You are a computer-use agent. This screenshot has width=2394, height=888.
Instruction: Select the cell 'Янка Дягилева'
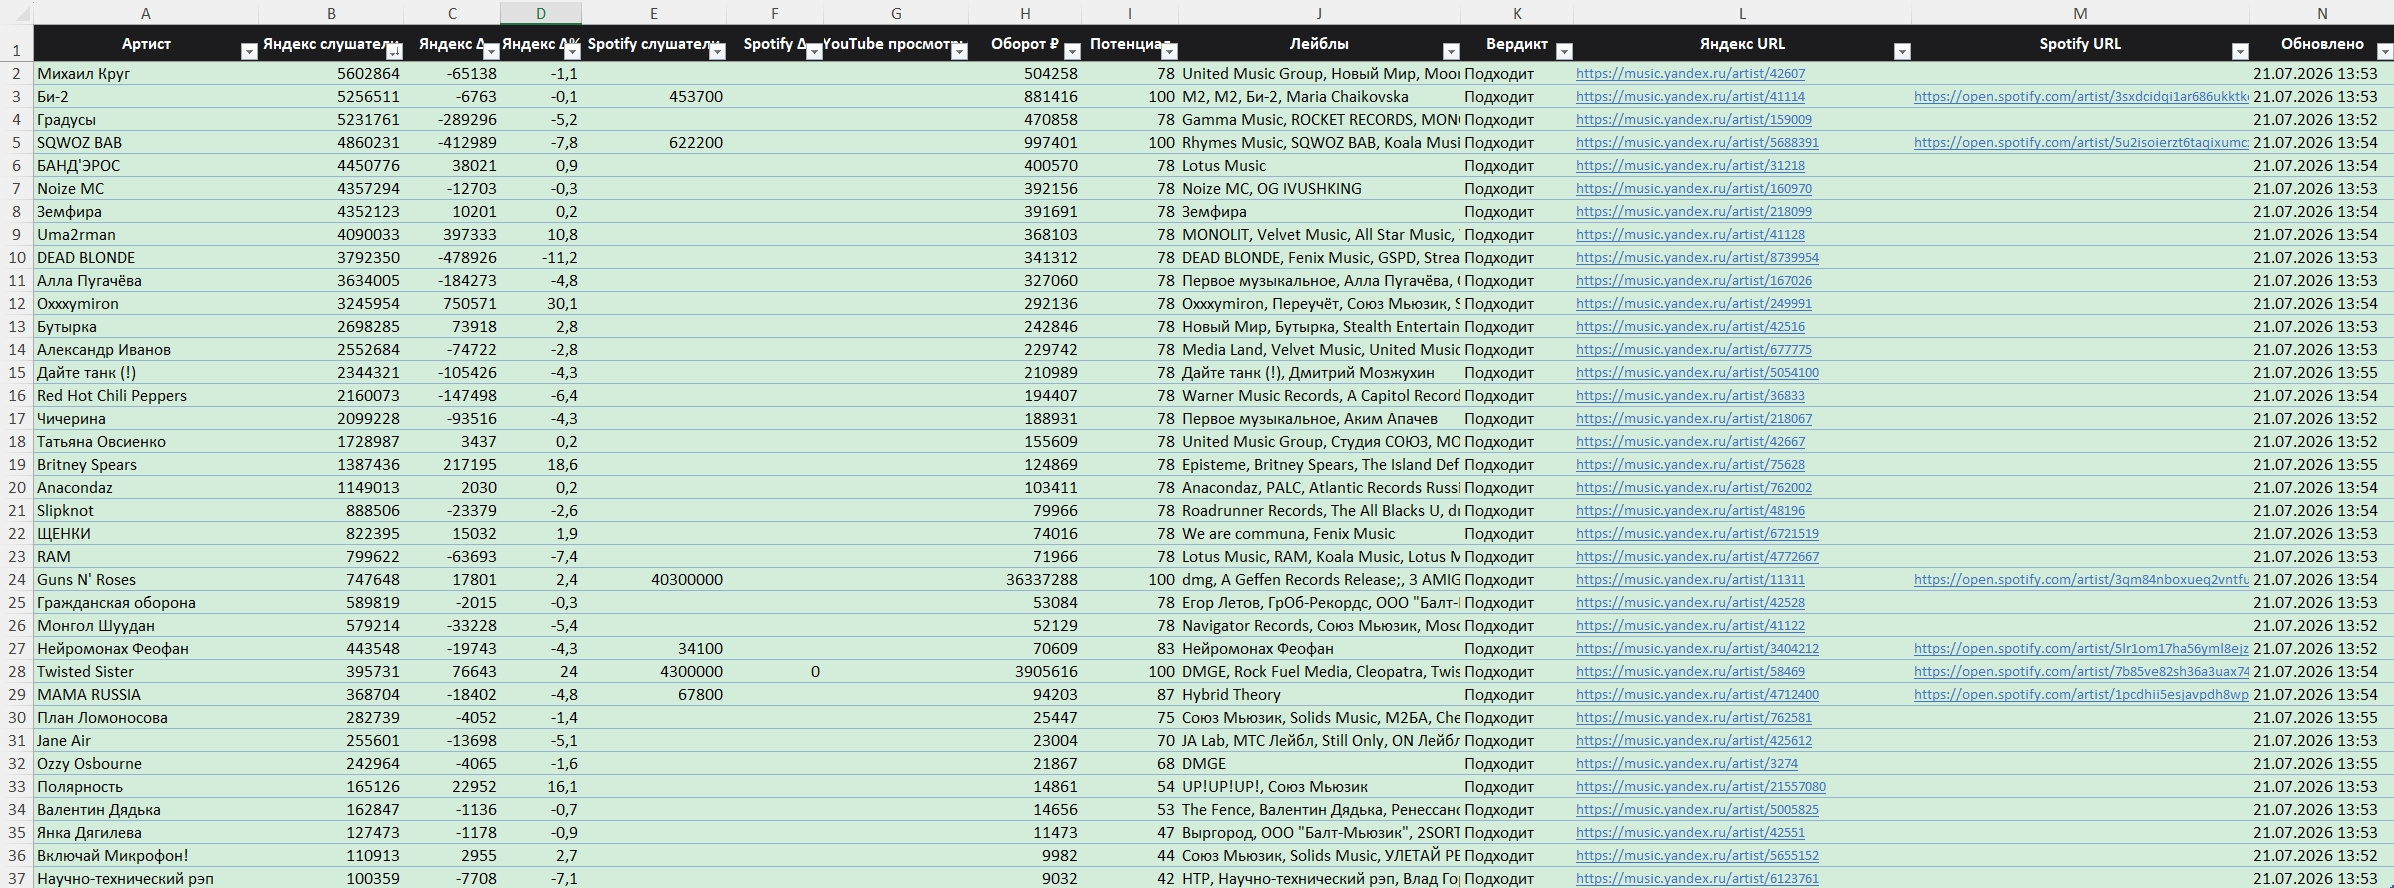(146, 832)
